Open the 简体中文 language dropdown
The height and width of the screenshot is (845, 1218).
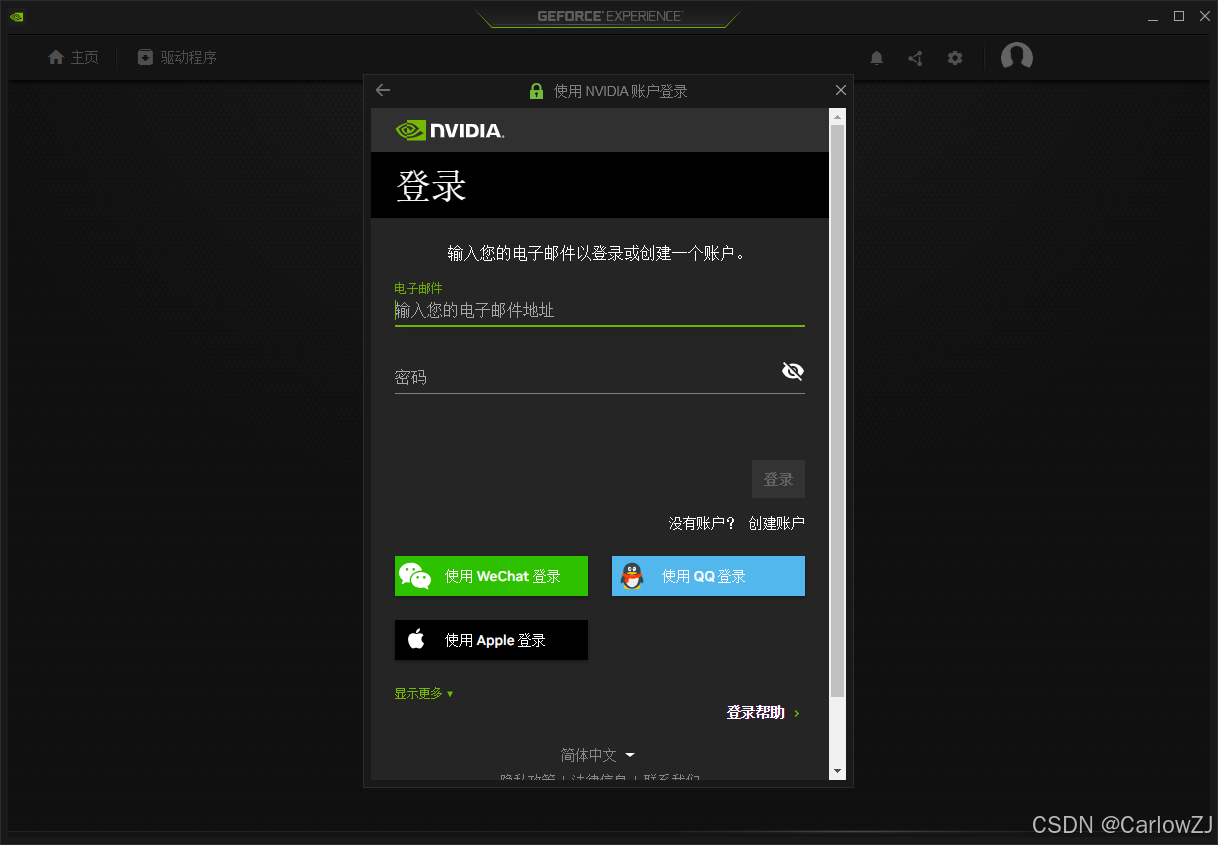coord(598,755)
